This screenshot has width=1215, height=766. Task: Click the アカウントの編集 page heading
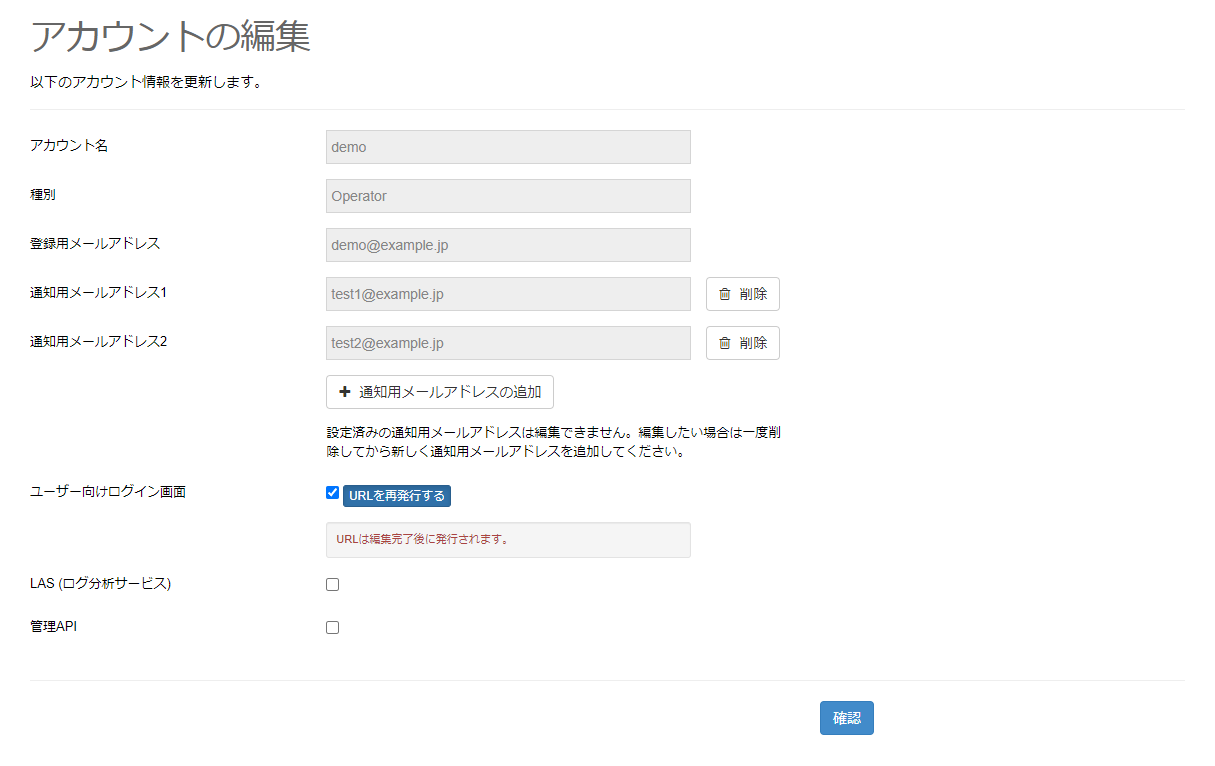[x=171, y=36]
